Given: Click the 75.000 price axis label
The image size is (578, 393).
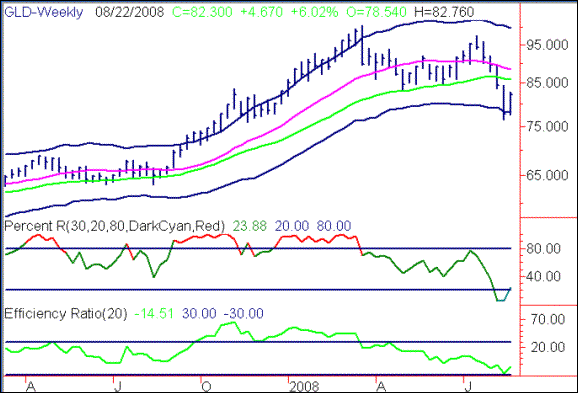Looking at the screenshot, I should coord(547,126).
